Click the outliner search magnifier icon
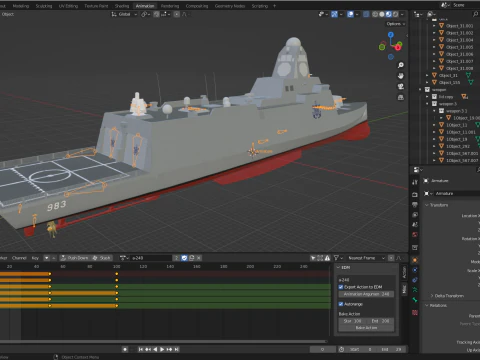The width and height of the screenshot is (480, 360). point(476,14)
